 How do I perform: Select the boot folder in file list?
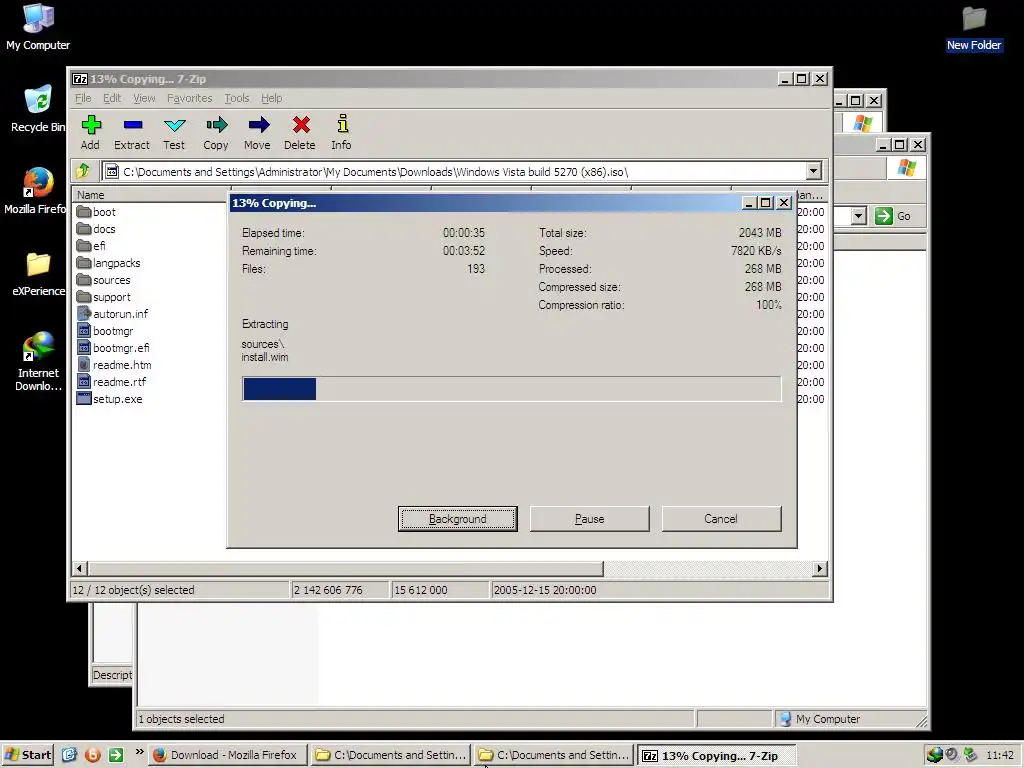click(x=96, y=212)
